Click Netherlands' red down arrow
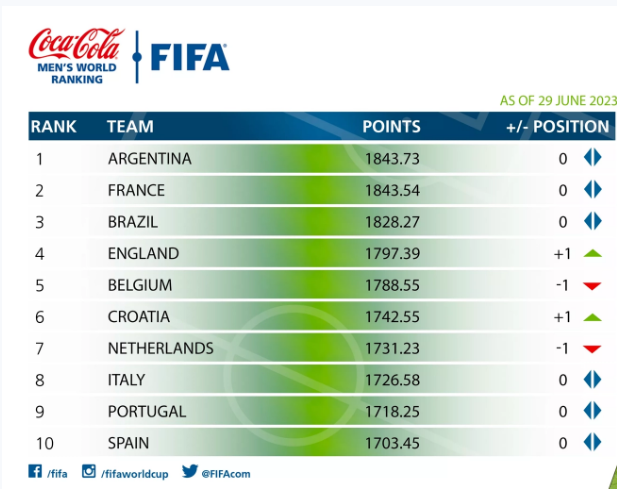 click(x=592, y=349)
